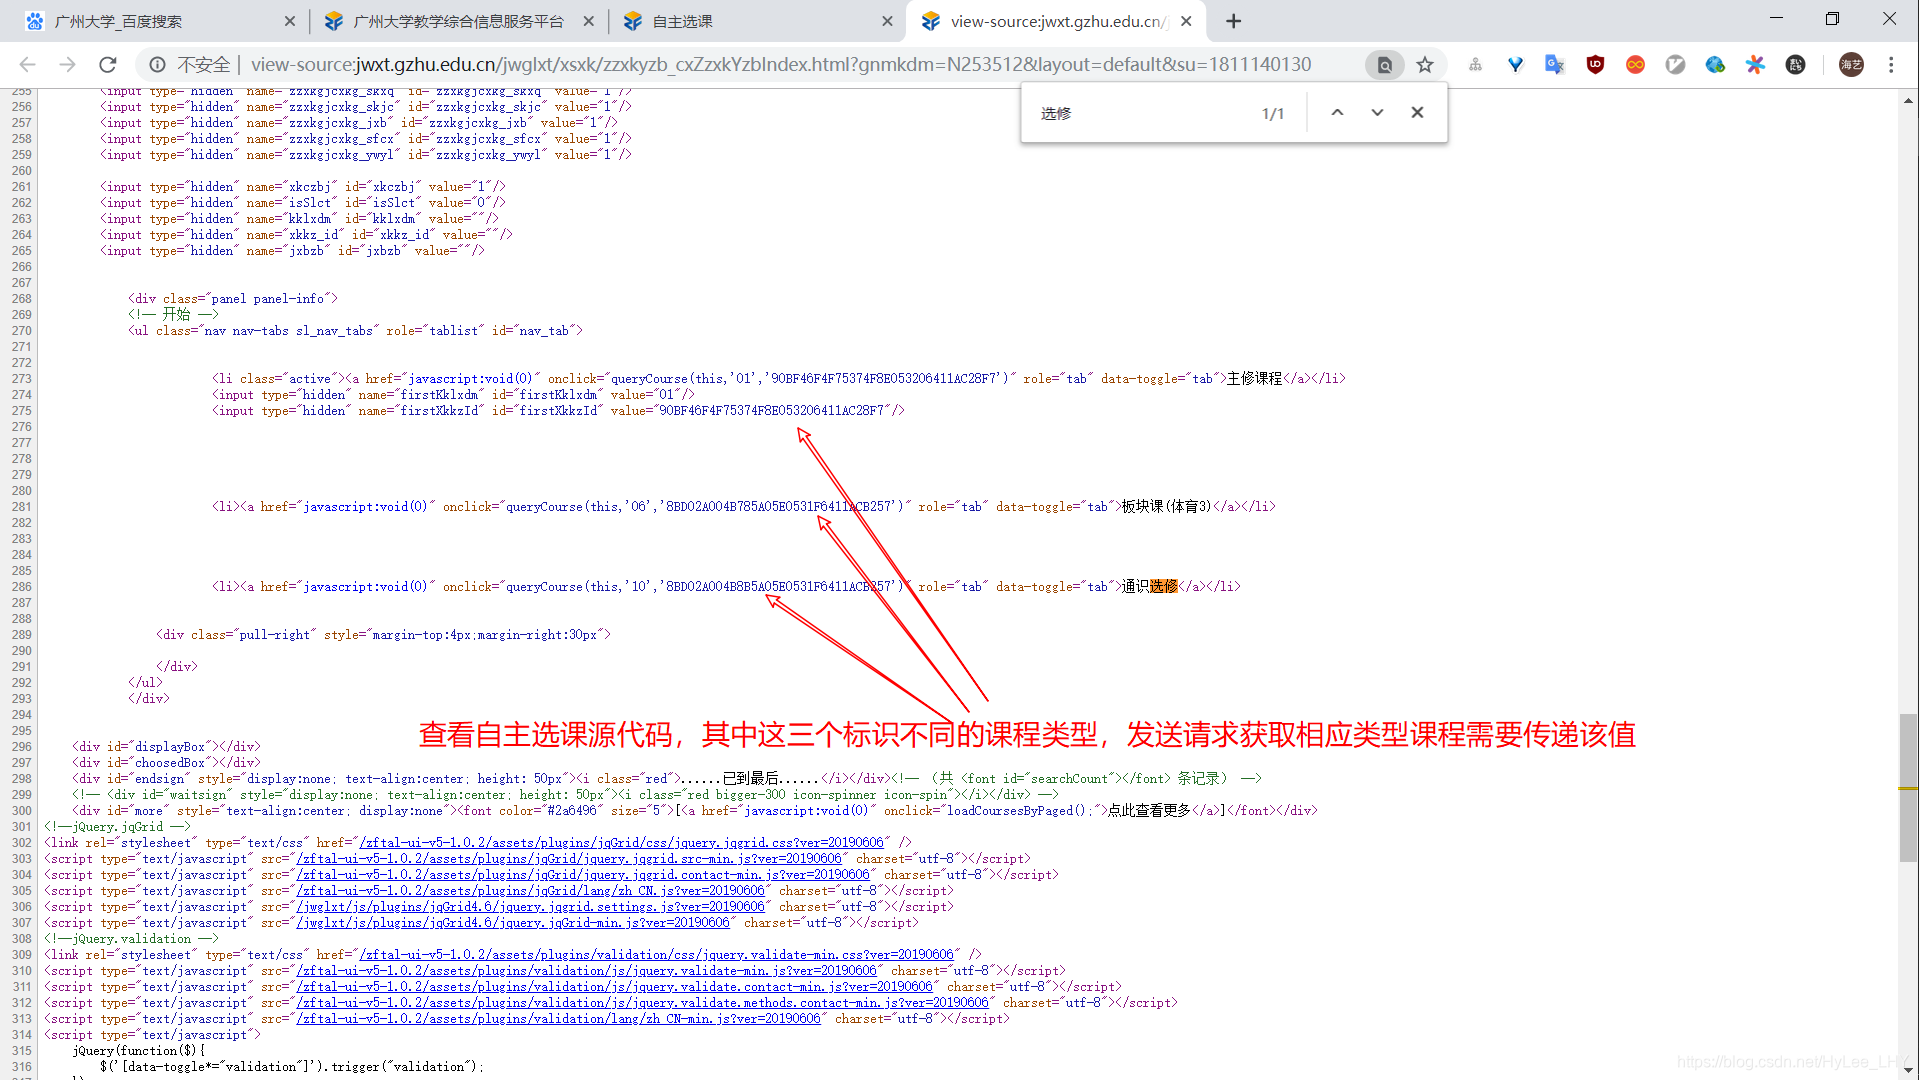
Task: Open the jquery.jqGrid-min.js link
Action: [x=513, y=923]
